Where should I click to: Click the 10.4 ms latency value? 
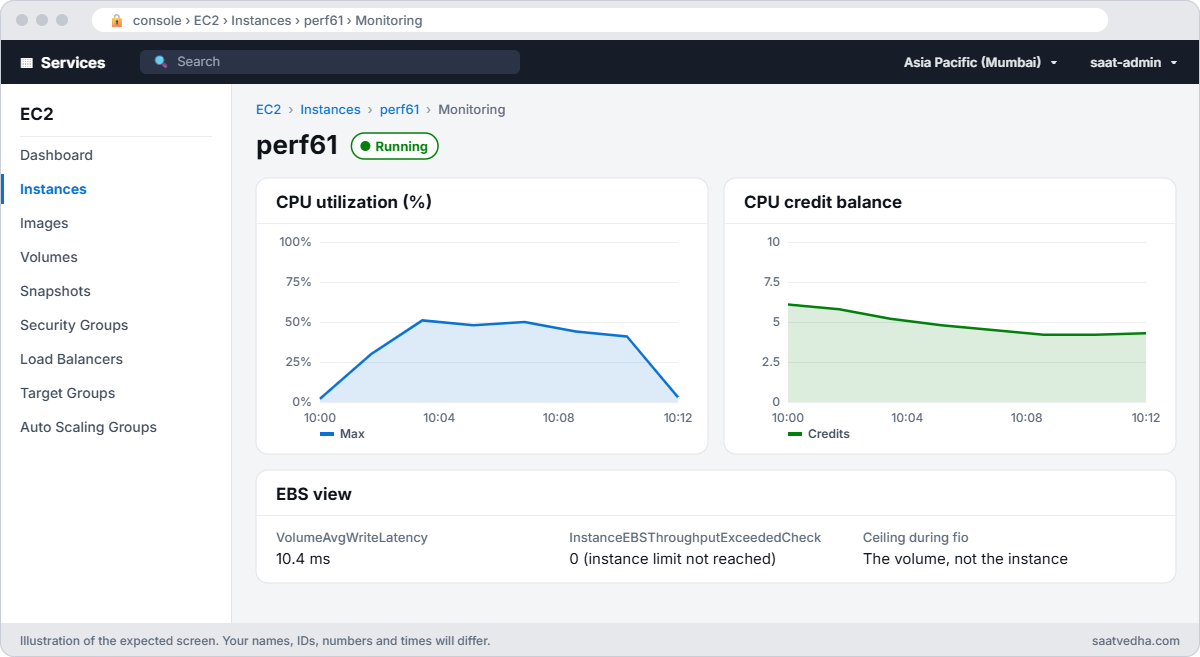point(303,559)
